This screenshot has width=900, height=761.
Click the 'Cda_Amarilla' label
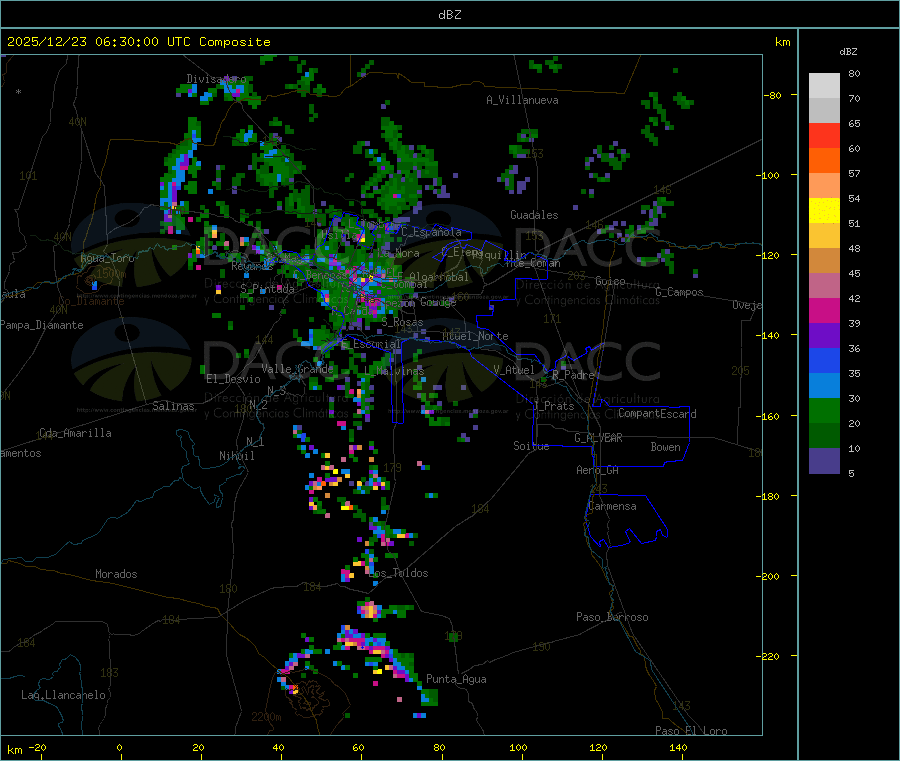coord(75,433)
